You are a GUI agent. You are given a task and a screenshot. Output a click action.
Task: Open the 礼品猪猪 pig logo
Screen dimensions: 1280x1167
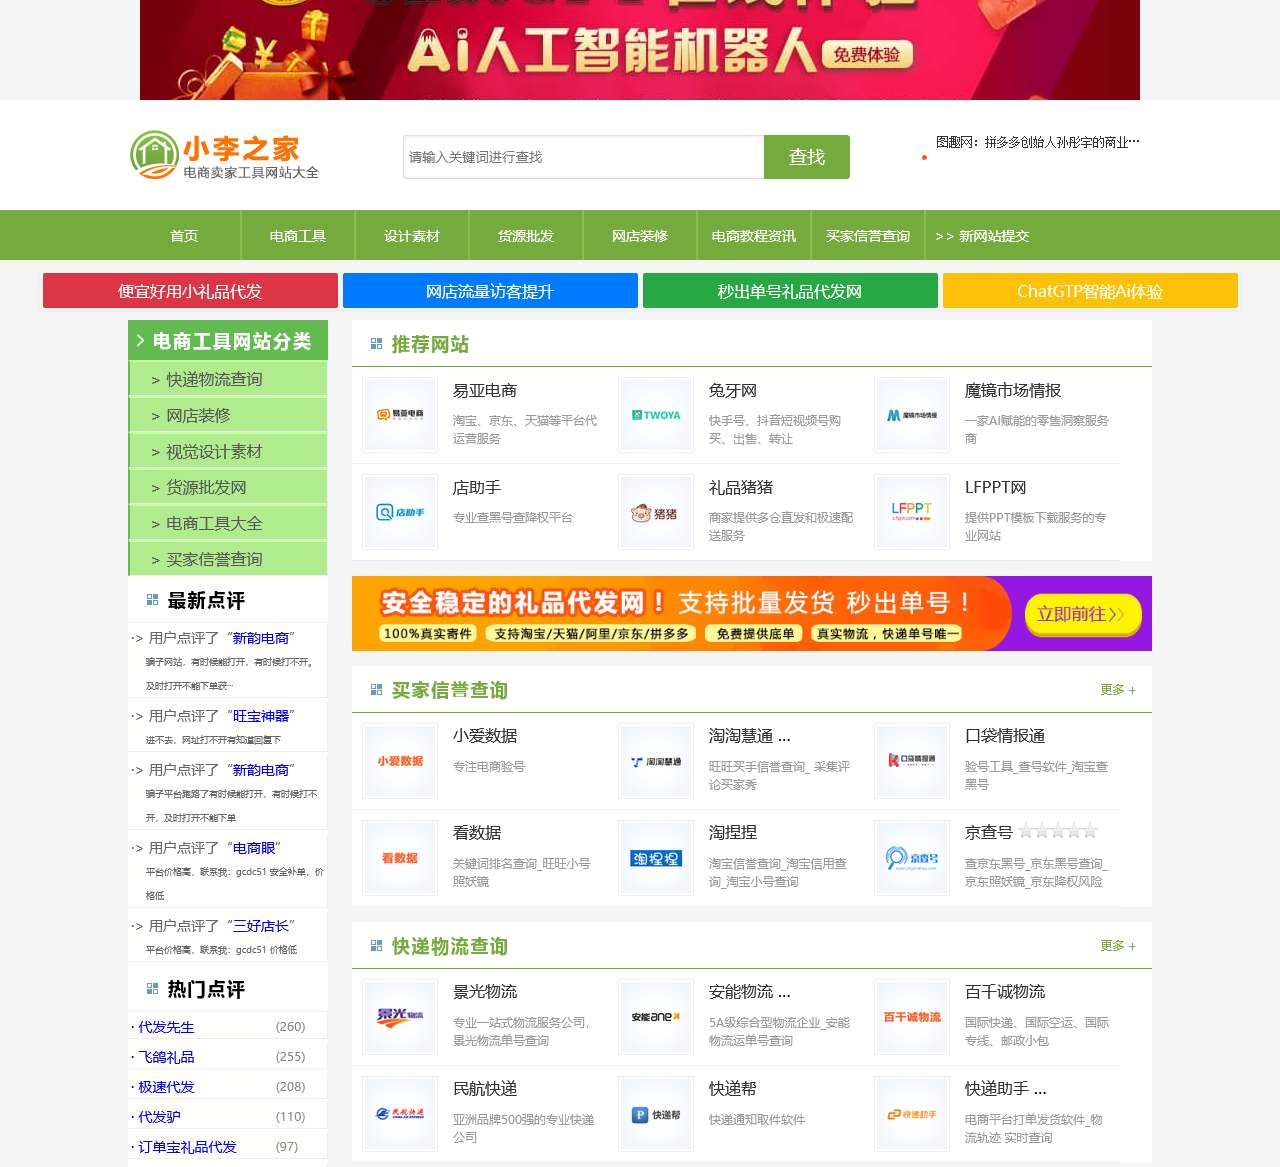point(656,511)
